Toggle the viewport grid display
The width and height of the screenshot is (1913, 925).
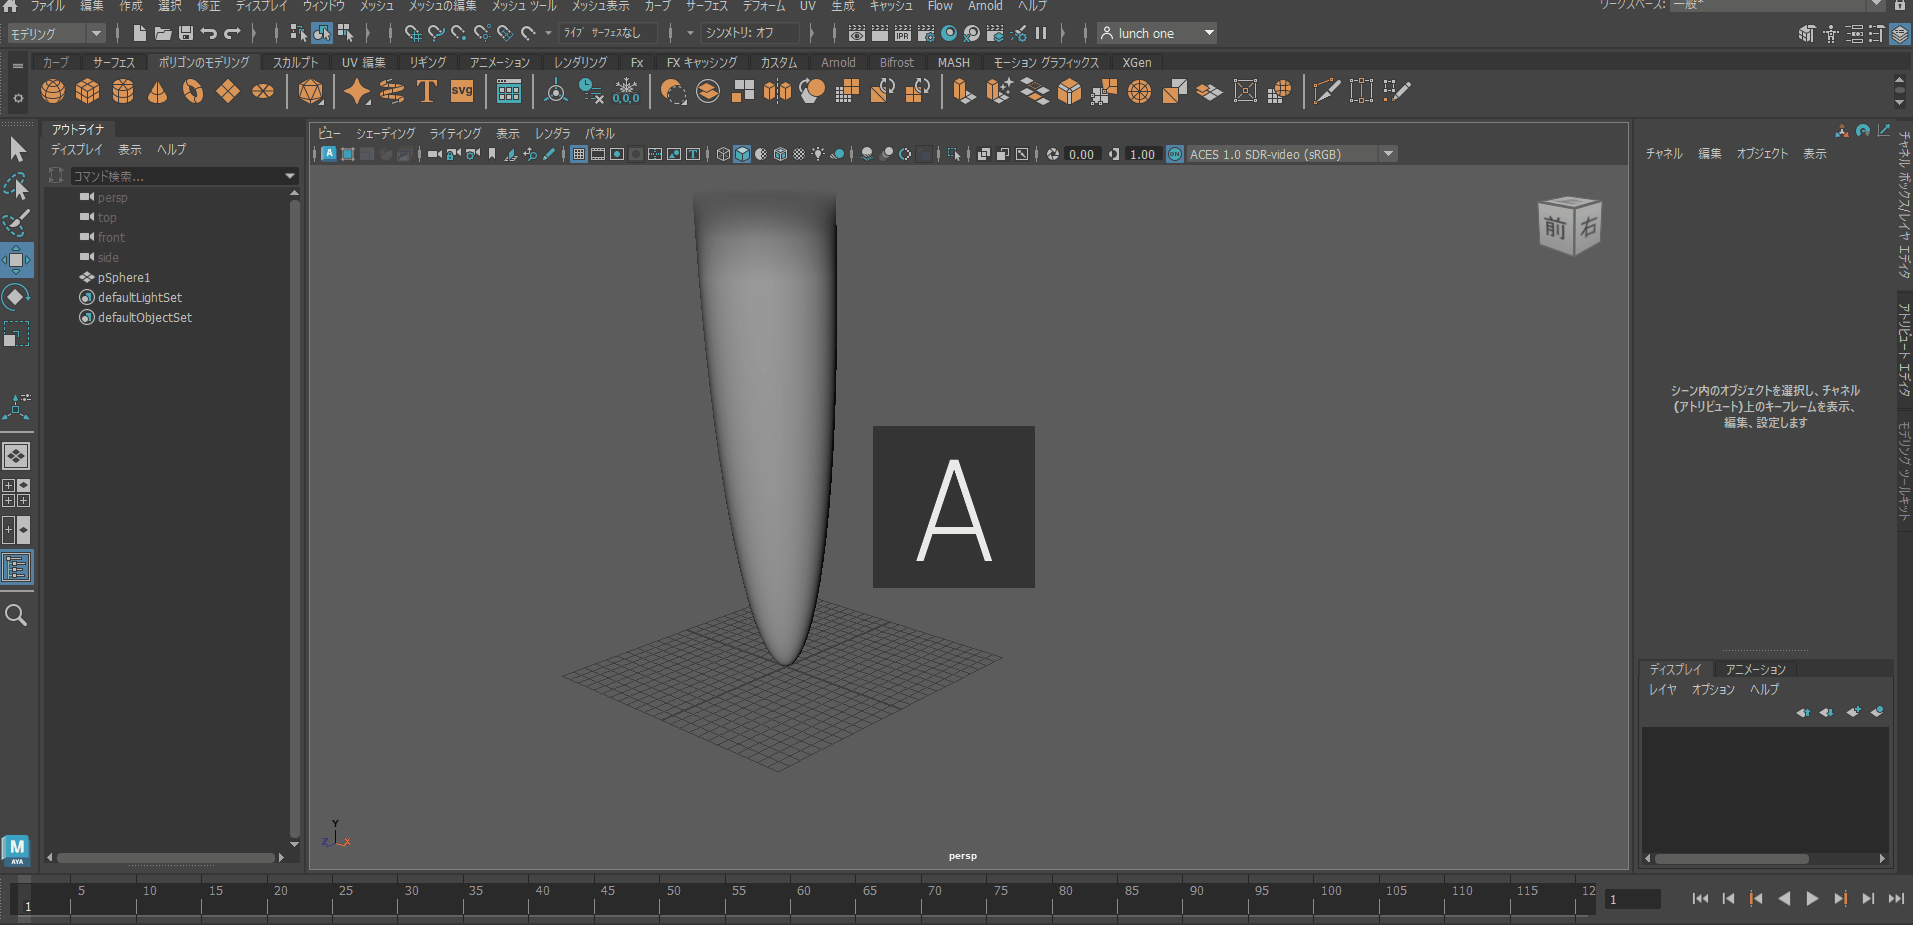(x=579, y=154)
